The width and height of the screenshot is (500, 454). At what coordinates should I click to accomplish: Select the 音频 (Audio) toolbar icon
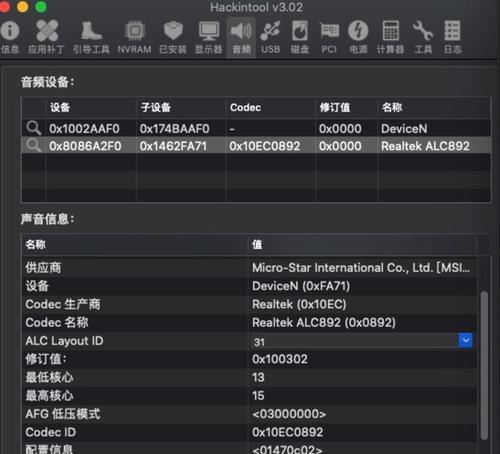point(241,37)
